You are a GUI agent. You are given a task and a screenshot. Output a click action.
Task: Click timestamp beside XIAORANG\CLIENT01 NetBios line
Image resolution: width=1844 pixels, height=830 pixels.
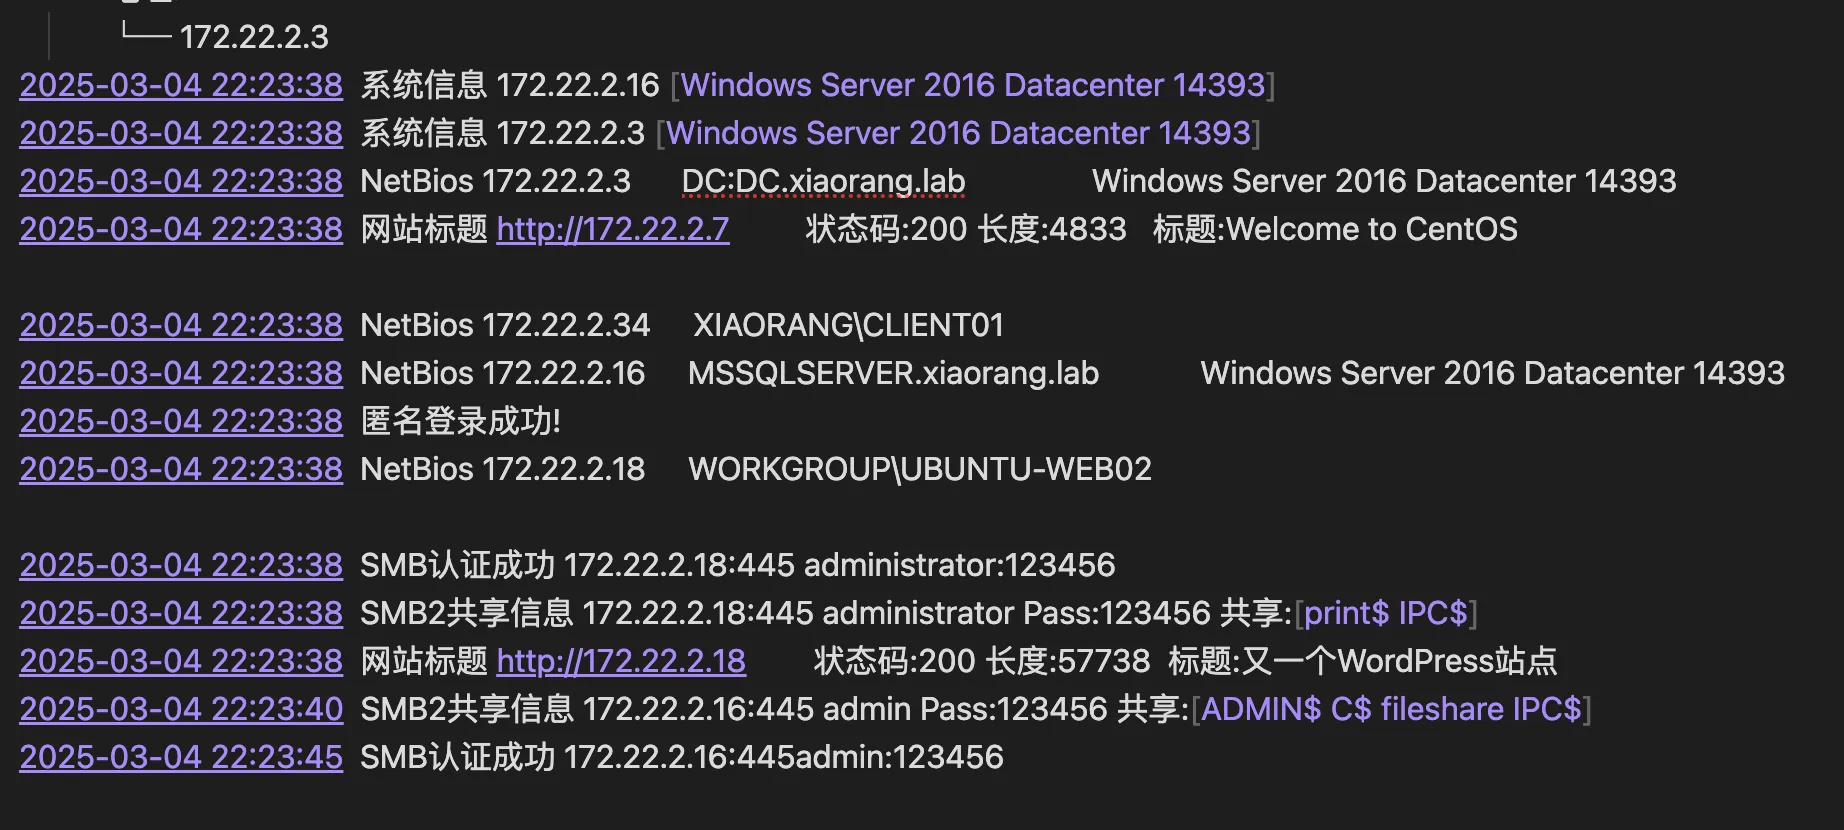181,325
